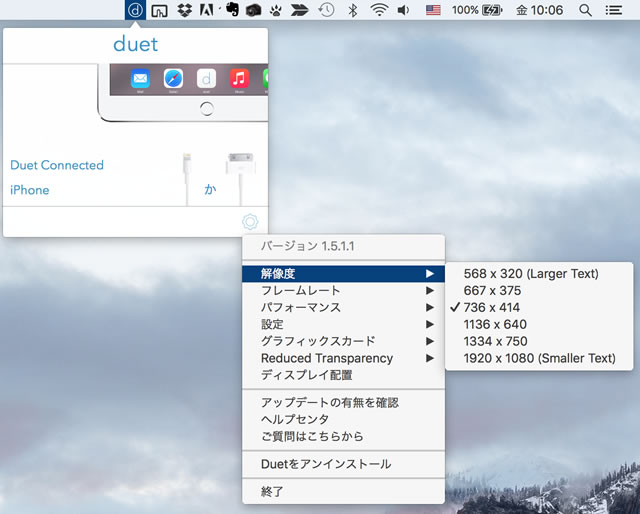Screen dimensions: 640x514
Task: Select resolution 1920 x 1080 (Smaller Text)
Action: (539, 358)
